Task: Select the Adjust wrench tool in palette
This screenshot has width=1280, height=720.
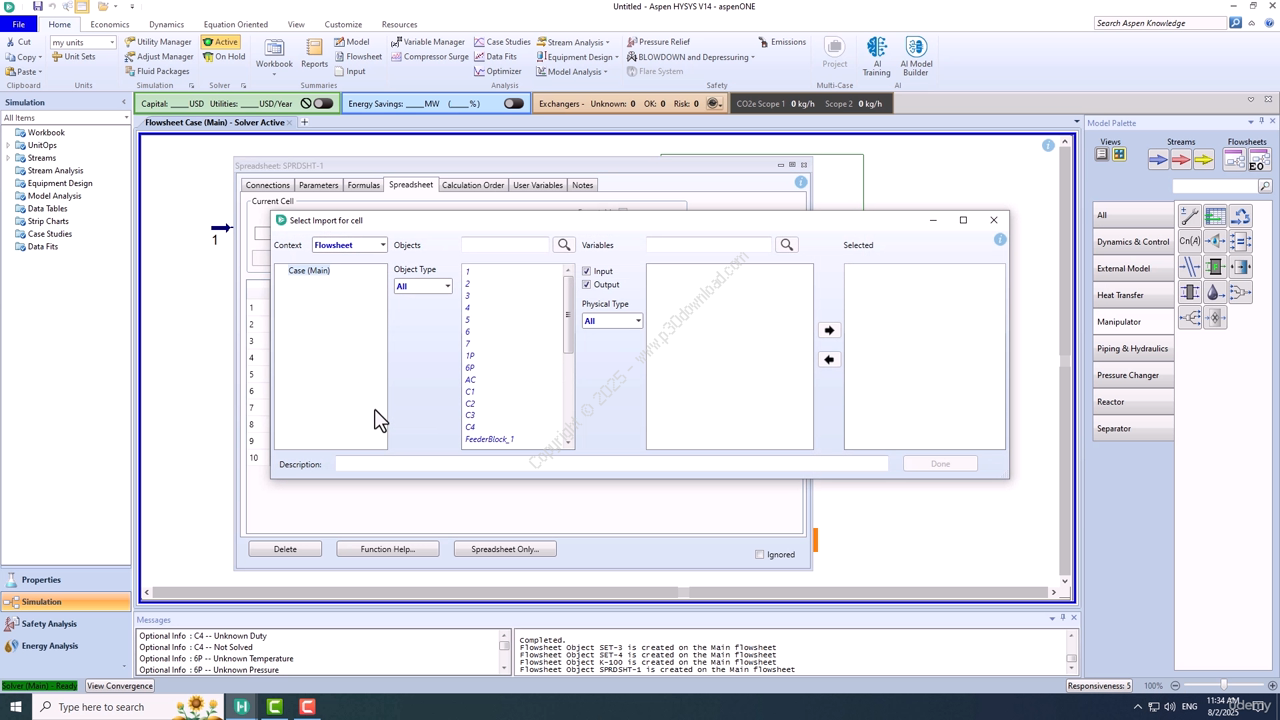Action: [1190, 215]
